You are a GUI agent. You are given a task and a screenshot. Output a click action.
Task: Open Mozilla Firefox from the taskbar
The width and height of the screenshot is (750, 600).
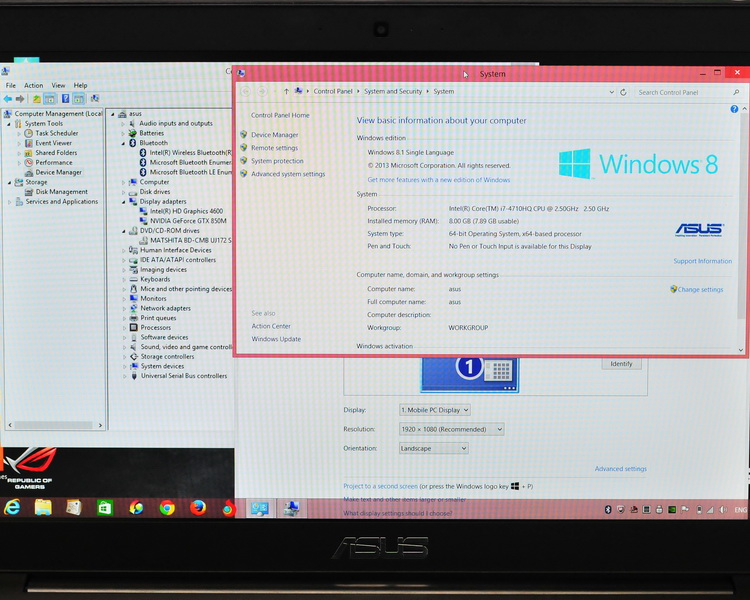(x=198, y=508)
